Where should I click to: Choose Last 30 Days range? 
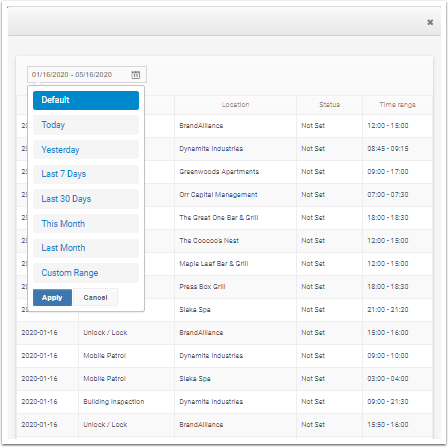pyautogui.click(x=86, y=199)
